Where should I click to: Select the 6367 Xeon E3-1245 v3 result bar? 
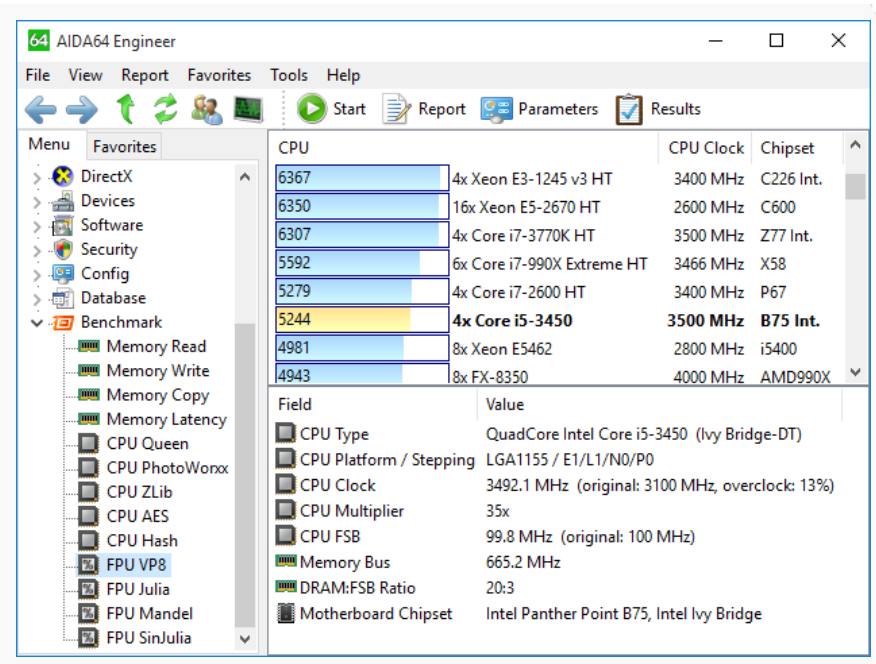(362, 178)
